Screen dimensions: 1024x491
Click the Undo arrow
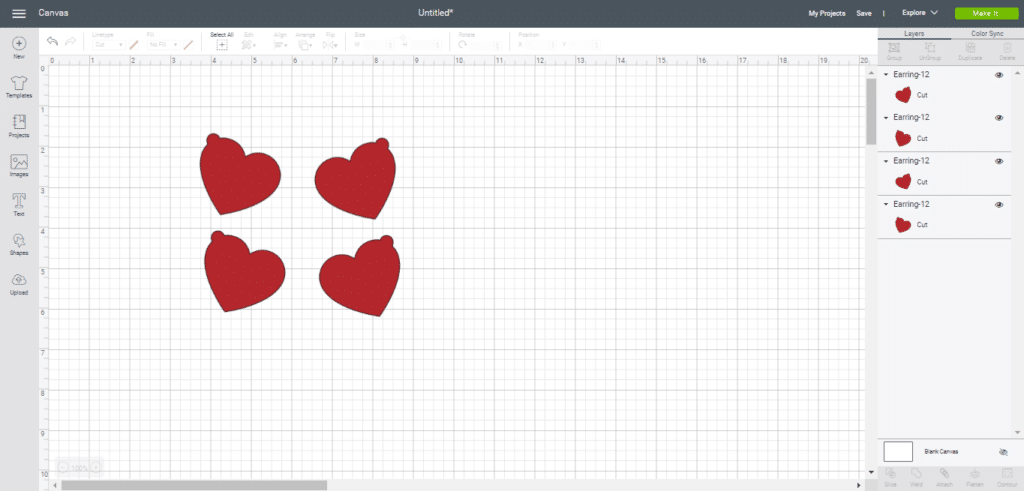pos(52,41)
